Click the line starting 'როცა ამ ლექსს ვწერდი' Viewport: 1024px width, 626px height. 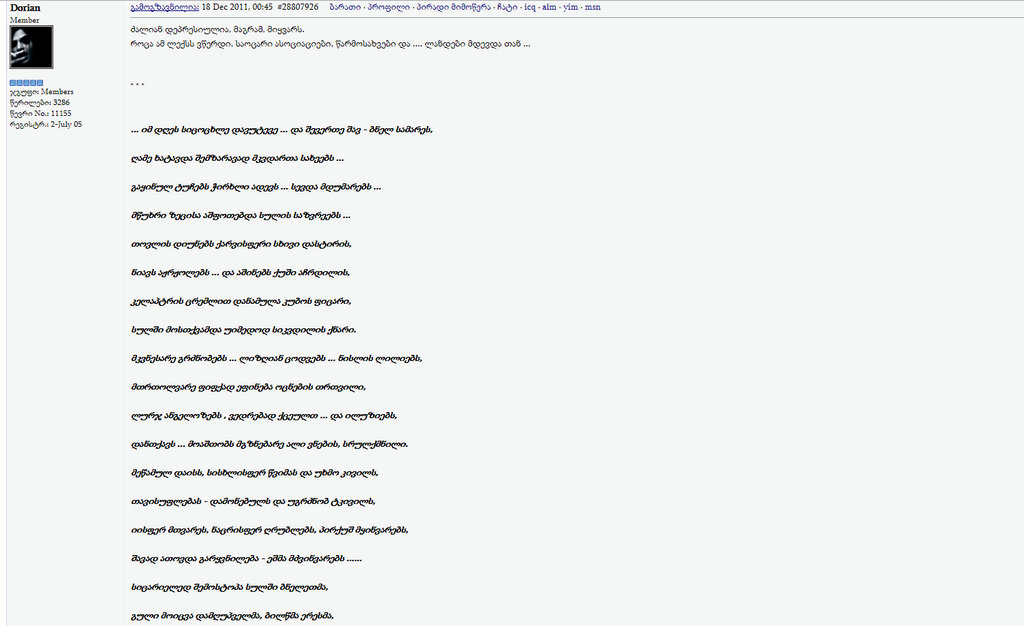pos(330,44)
